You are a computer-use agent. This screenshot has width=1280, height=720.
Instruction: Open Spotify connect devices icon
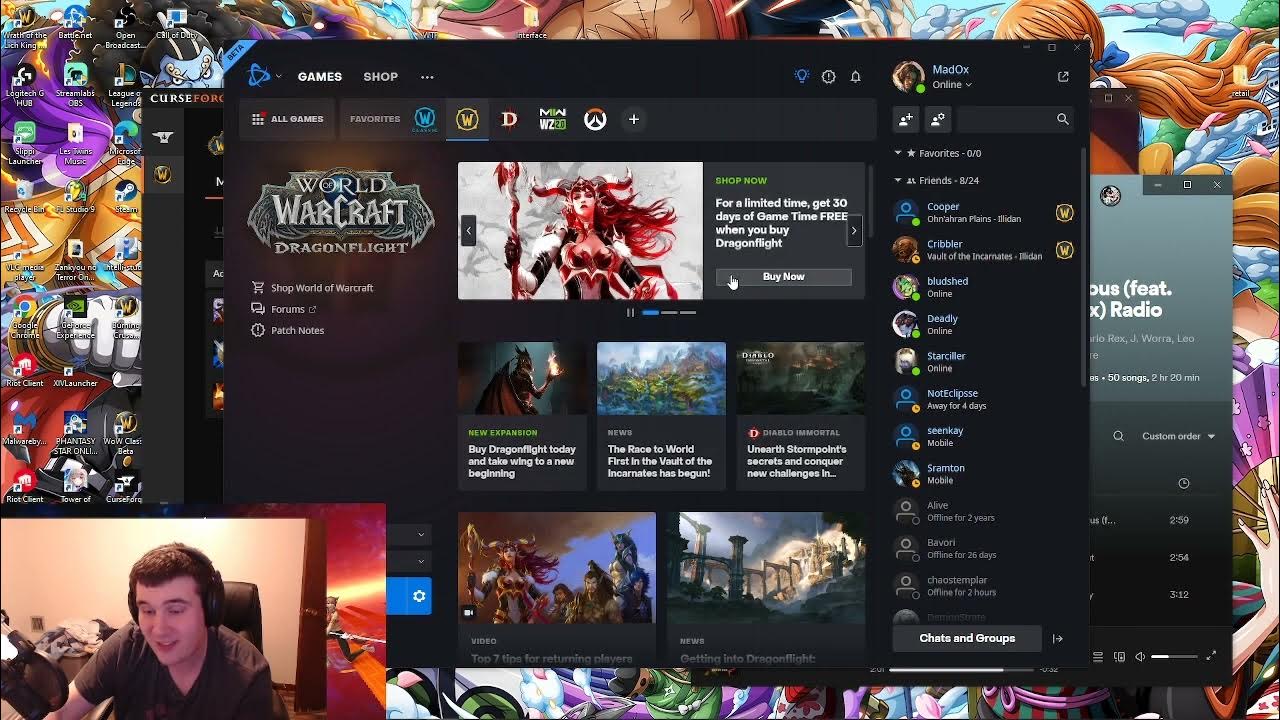click(x=1119, y=657)
